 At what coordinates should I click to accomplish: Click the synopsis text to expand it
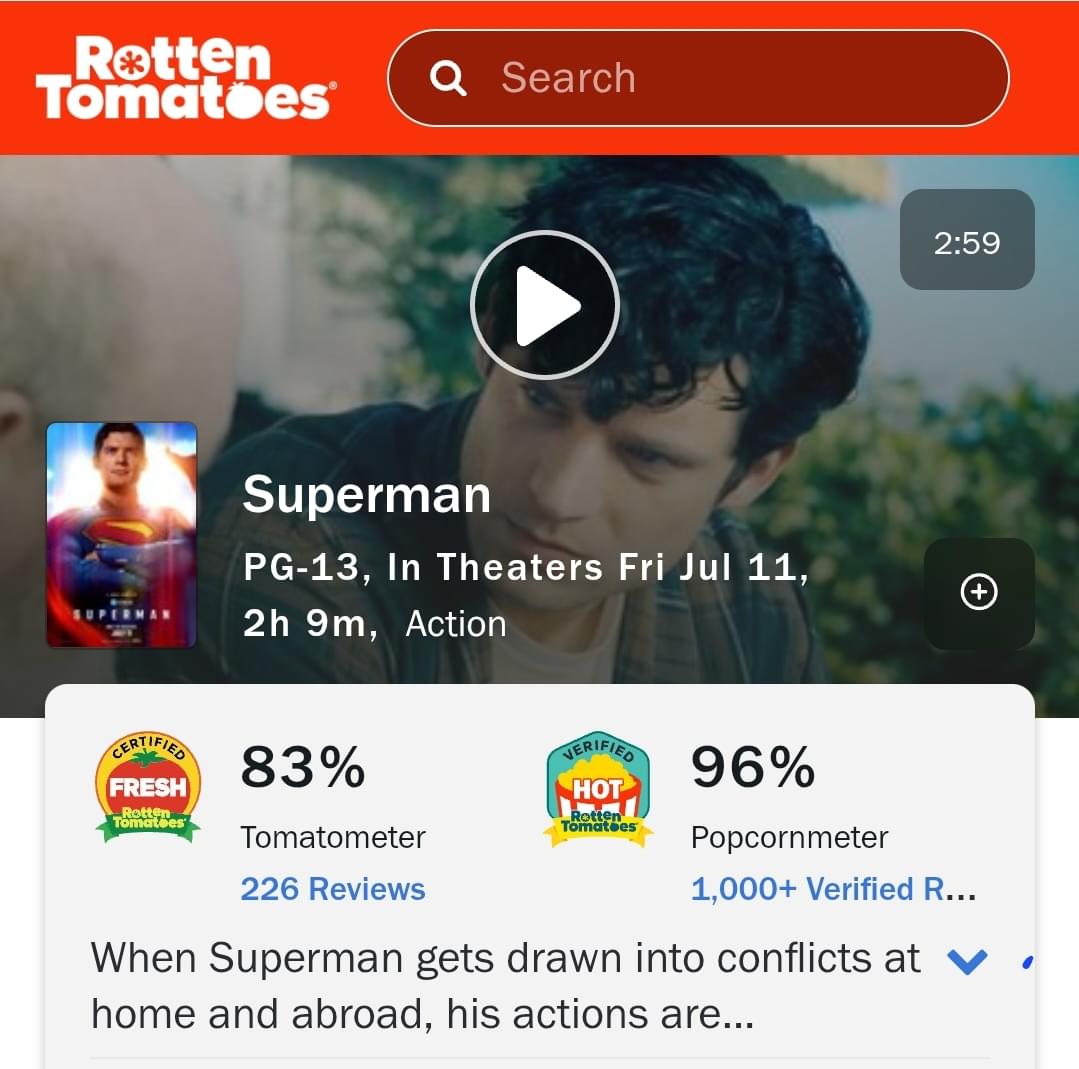tap(505, 986)
